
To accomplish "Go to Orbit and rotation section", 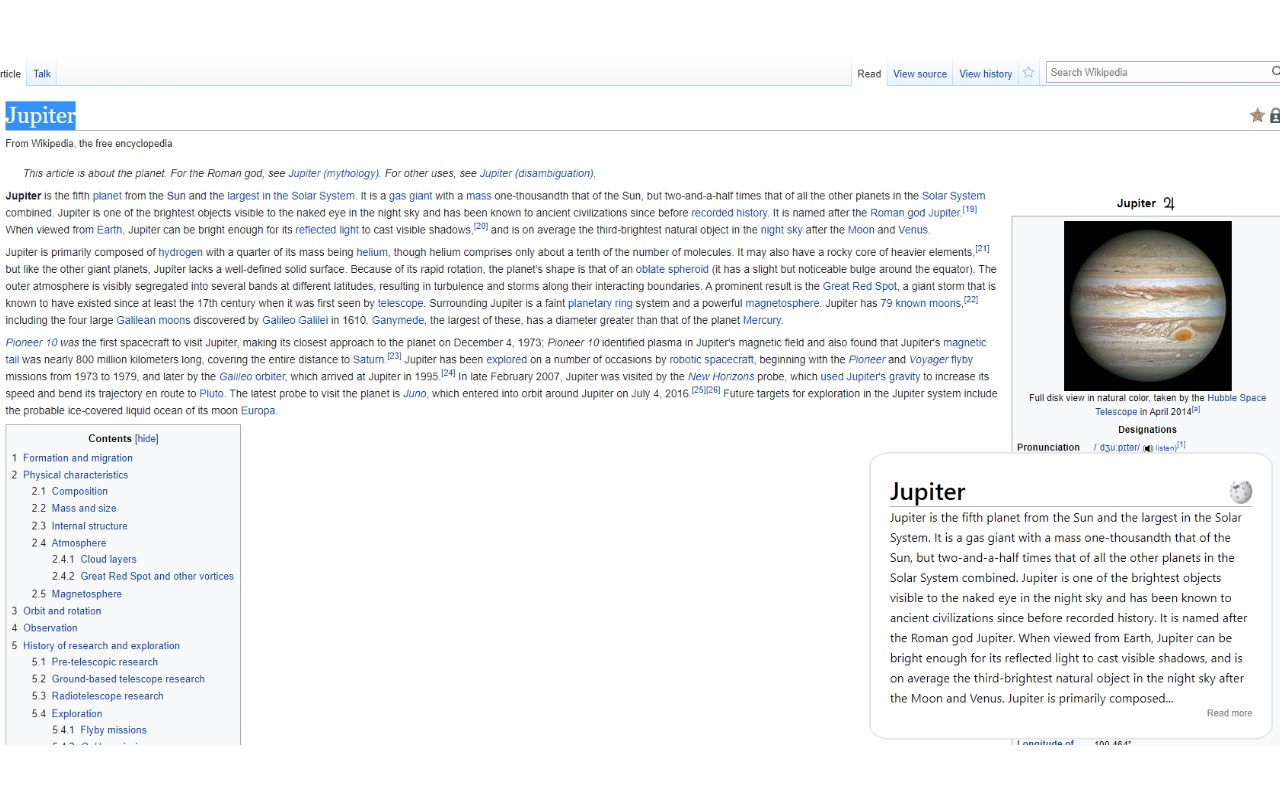I will pyautogui.click(x=62, y=611).
